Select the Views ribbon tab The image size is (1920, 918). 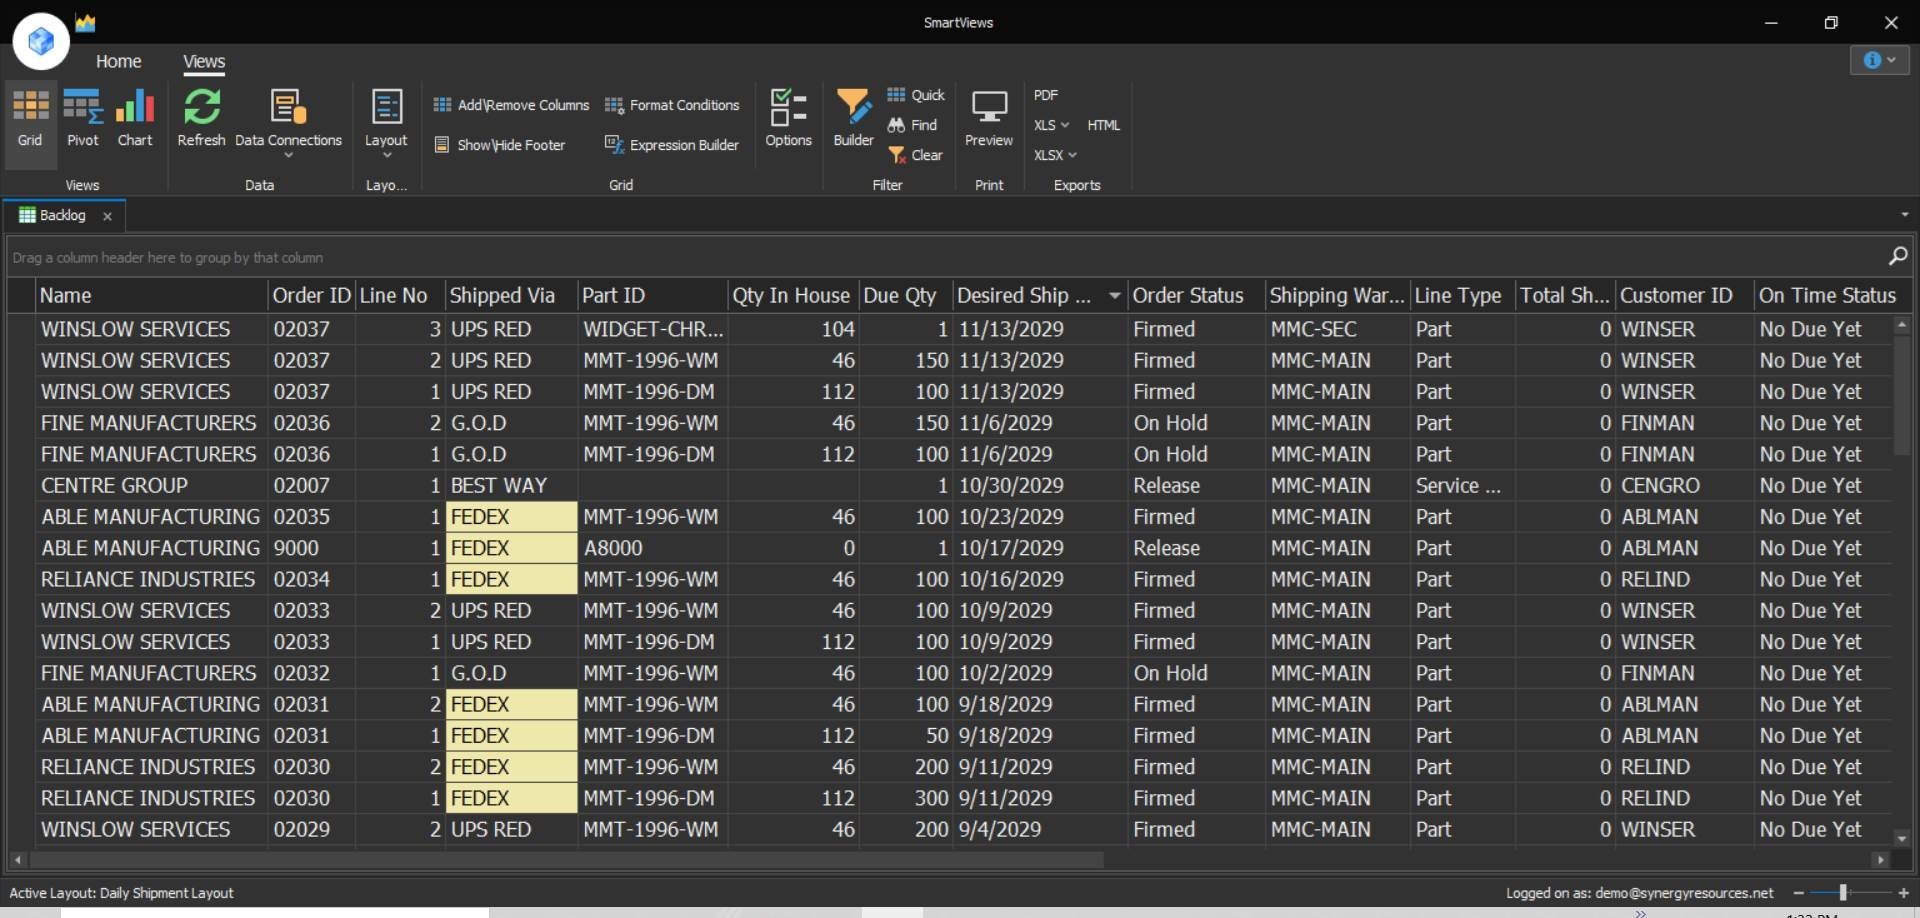click(x=204, y=61)
